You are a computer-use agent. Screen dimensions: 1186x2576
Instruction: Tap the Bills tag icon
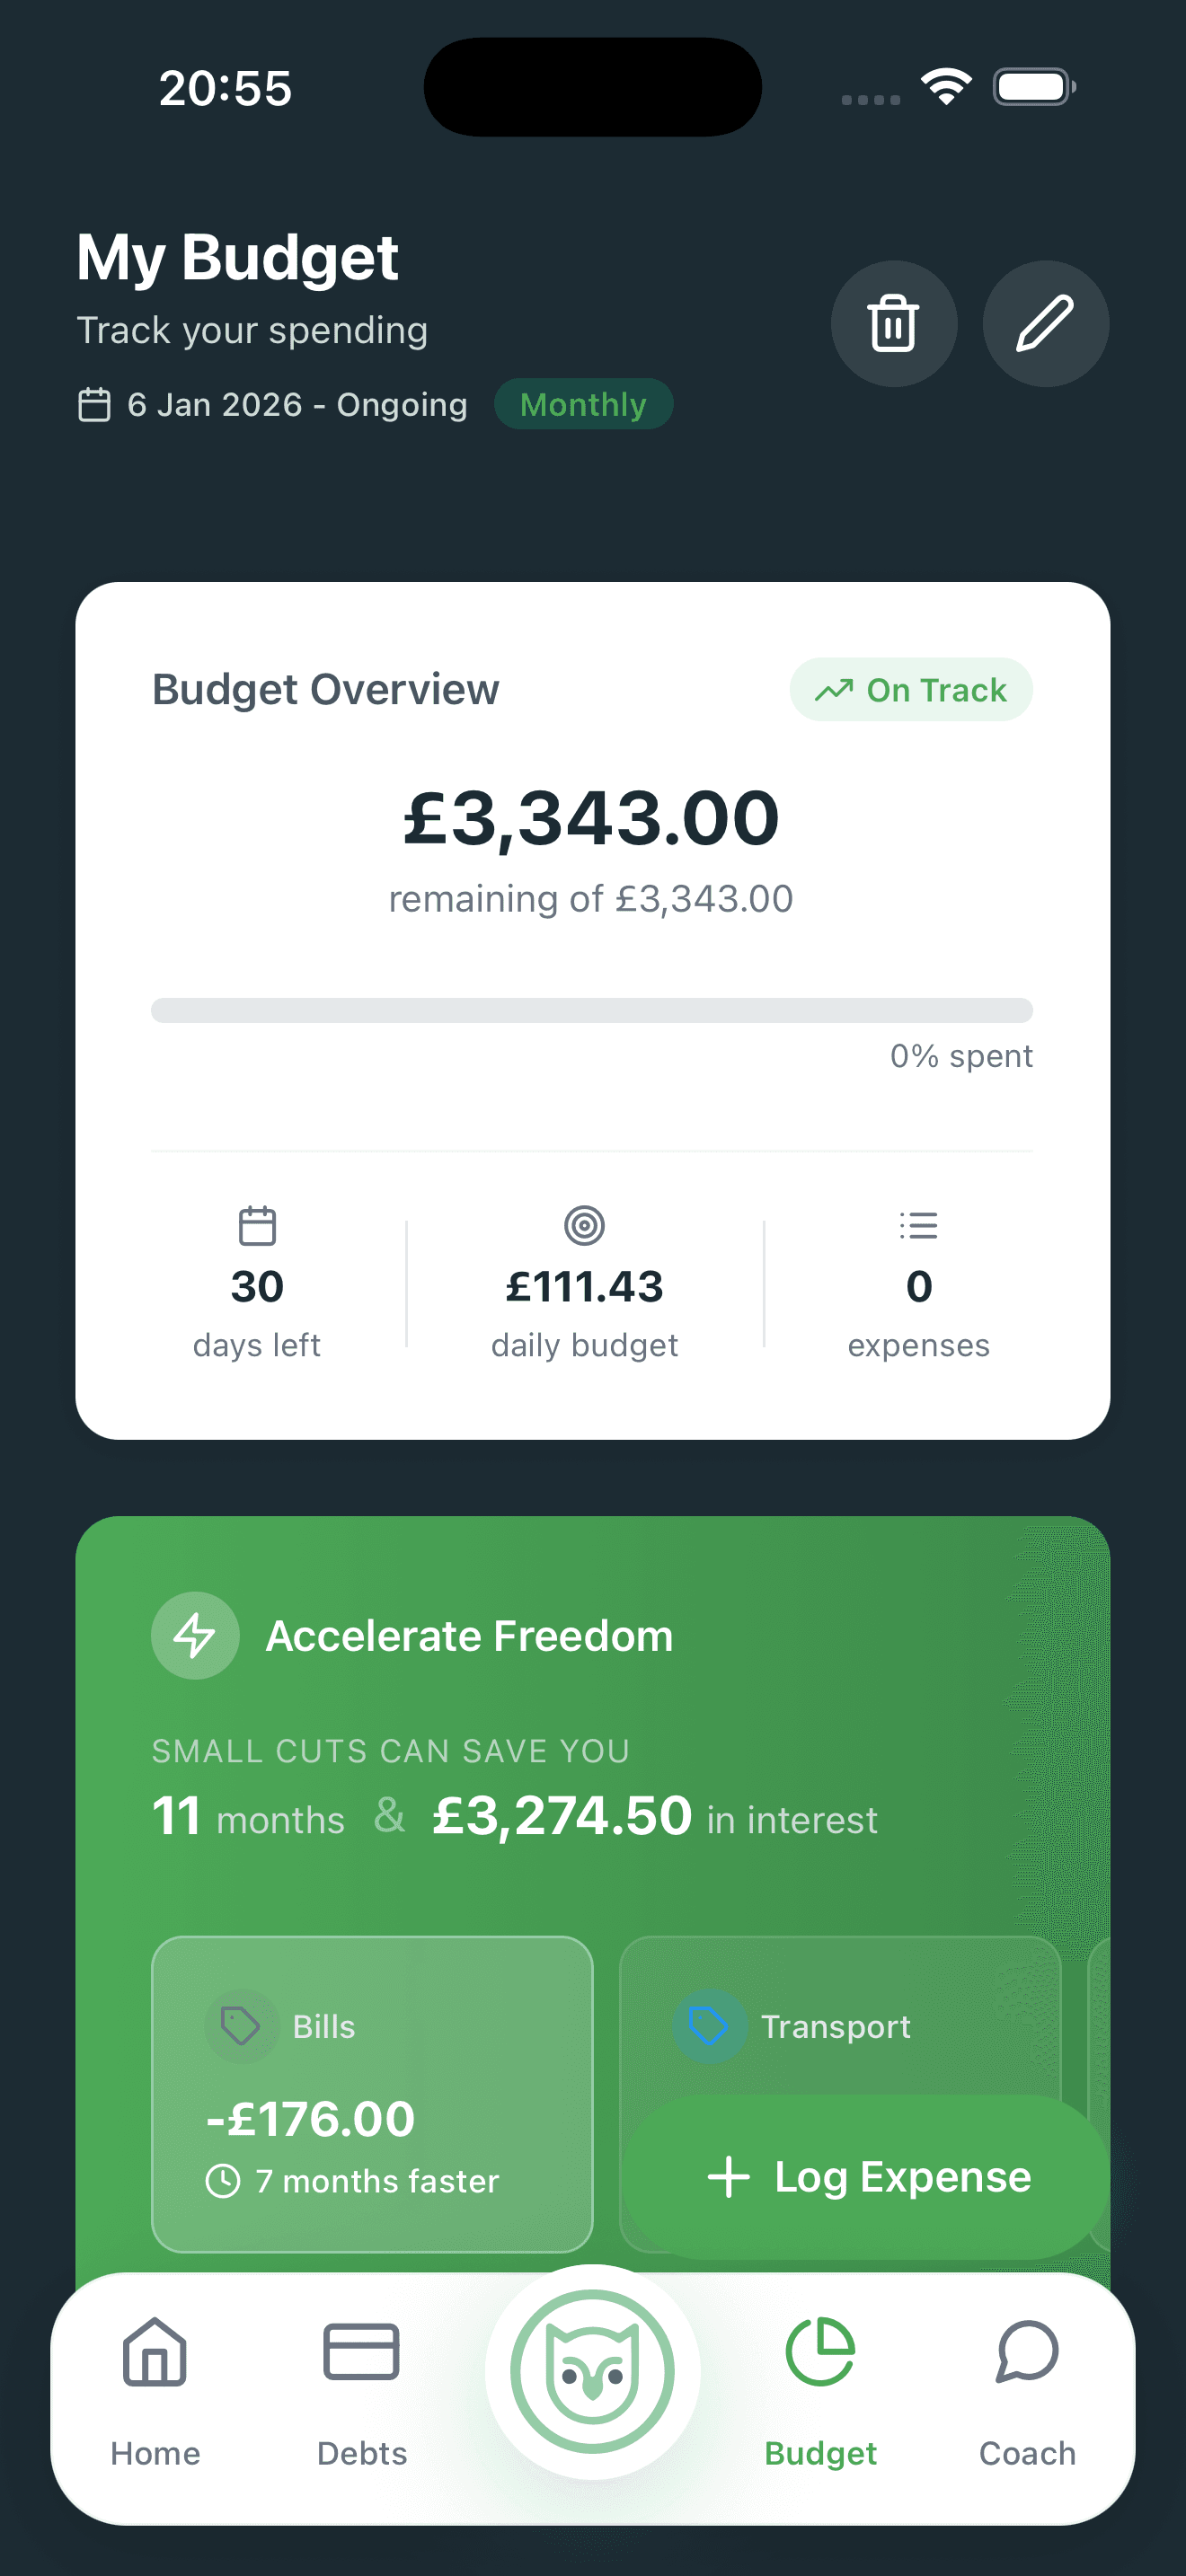click(241, 2027)
